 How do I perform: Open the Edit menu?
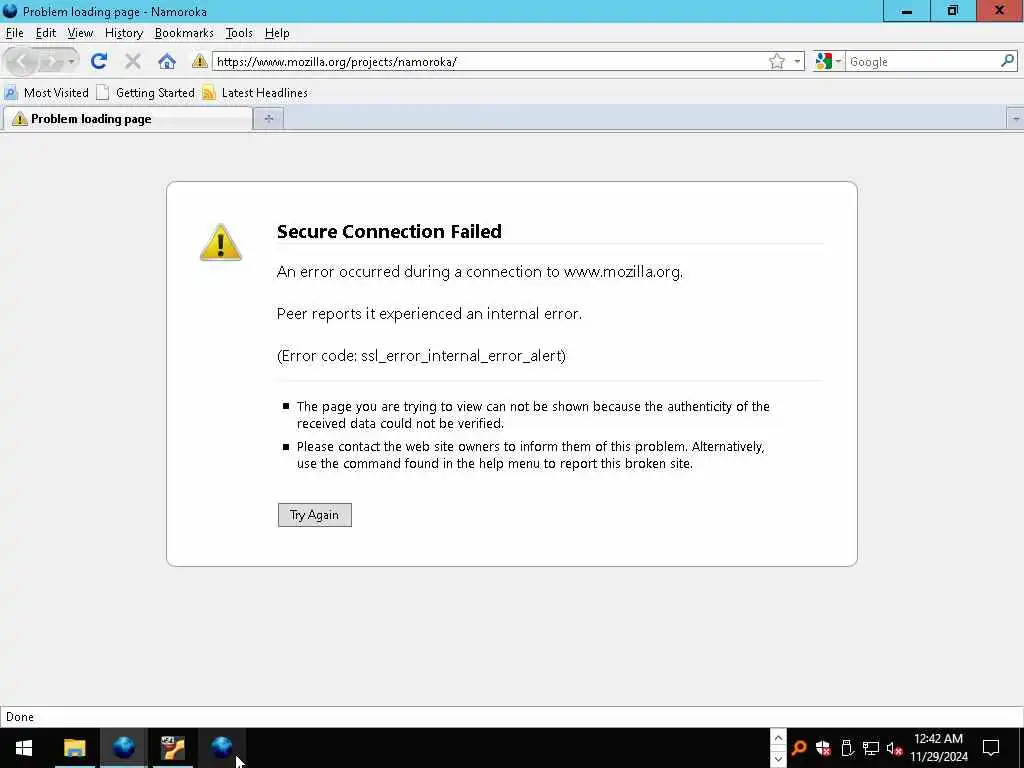click(46, 33)
